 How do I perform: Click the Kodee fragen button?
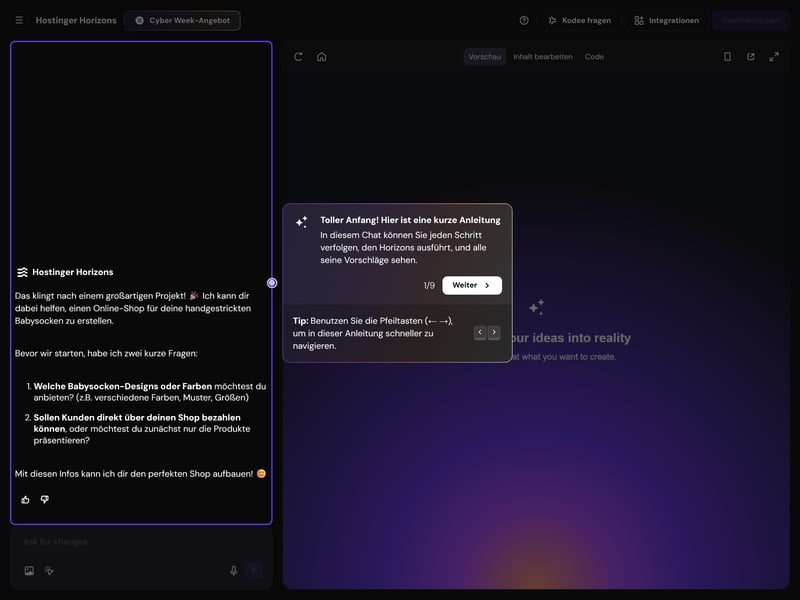coord(579,20)
